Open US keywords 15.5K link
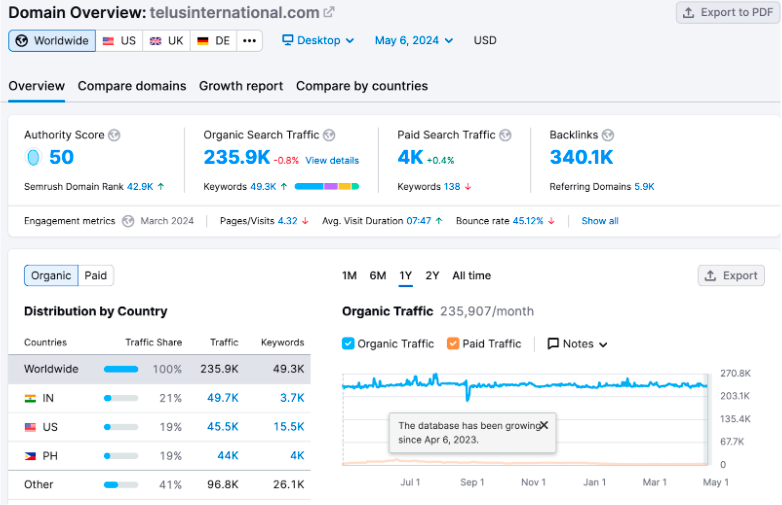782x505 pixels. pyautogui.click(x=289, y=427)
